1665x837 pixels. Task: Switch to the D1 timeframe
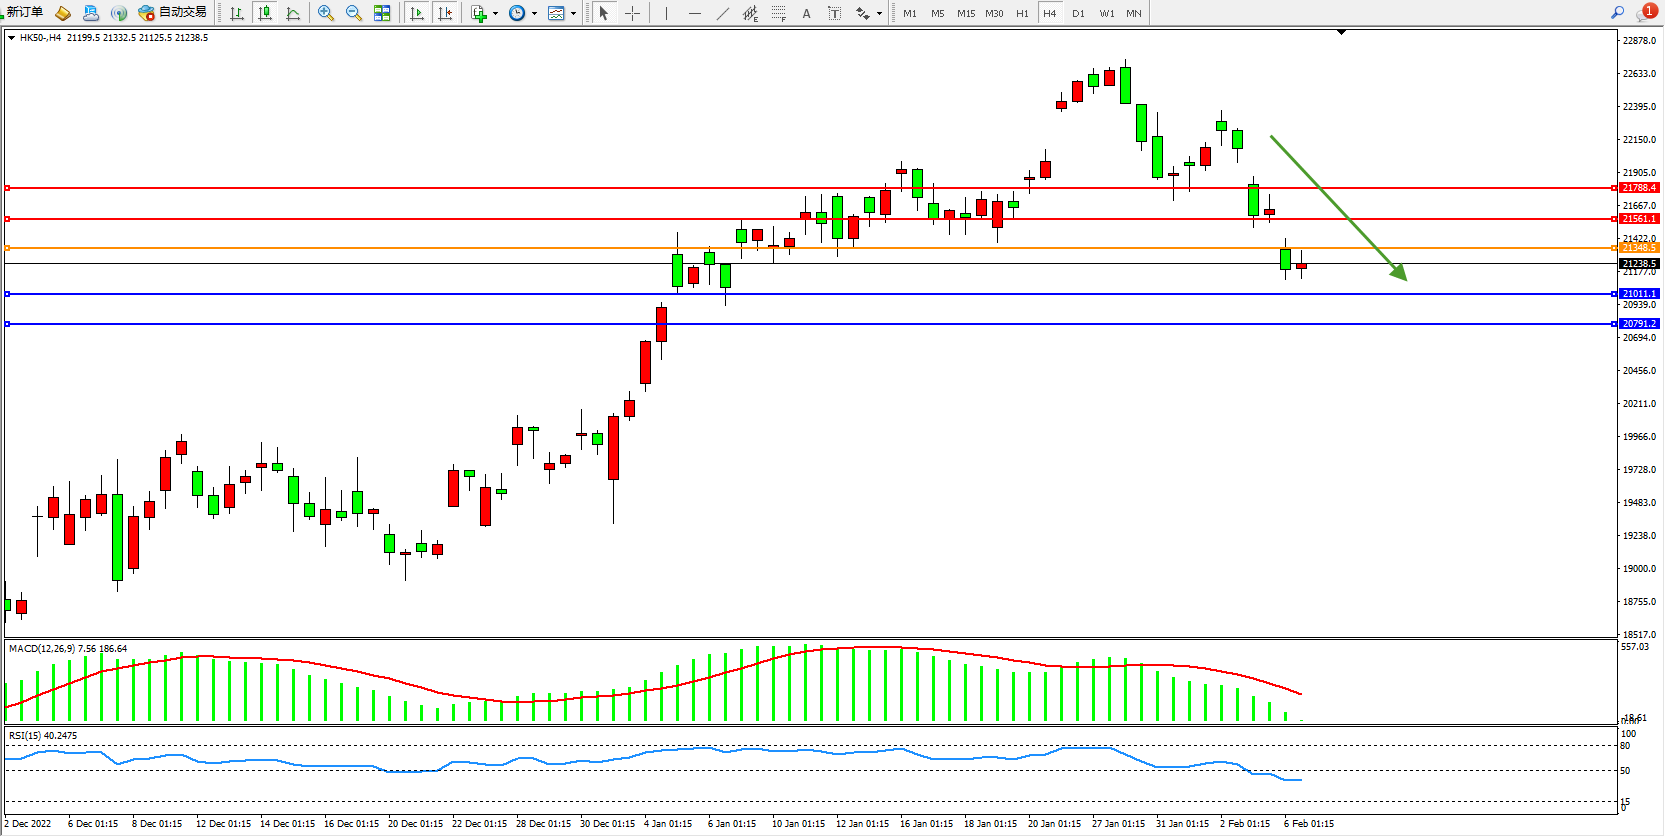[1078, 13]
